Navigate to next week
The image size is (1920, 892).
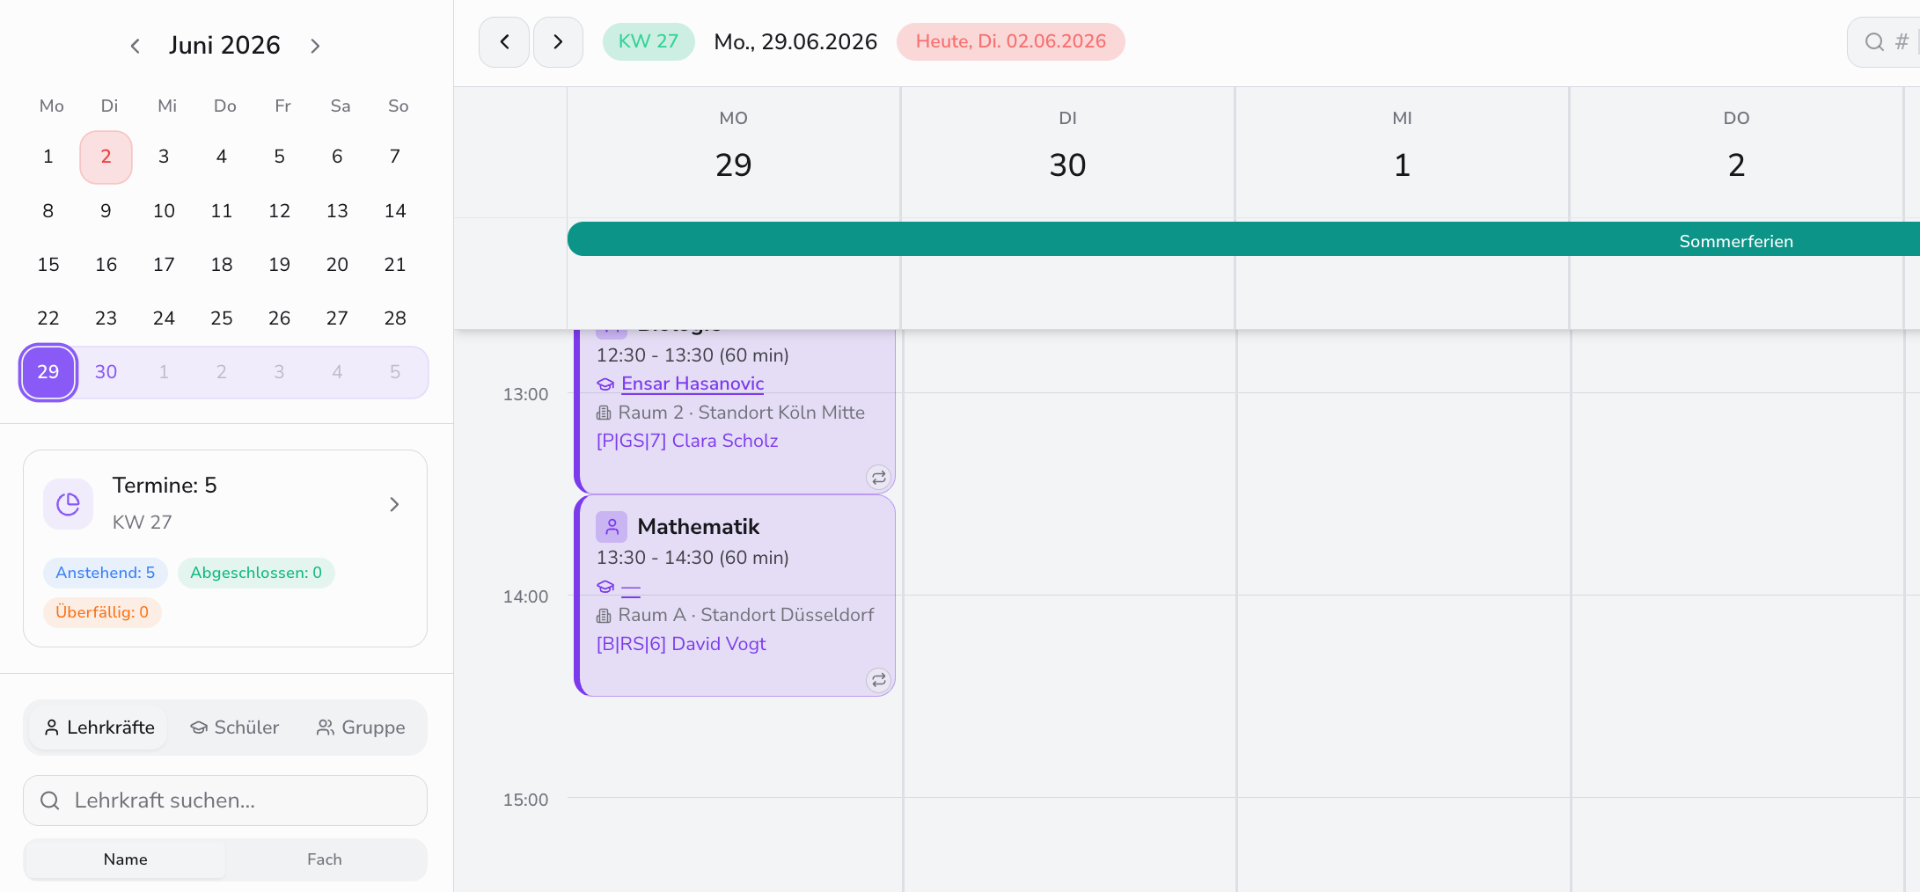pyautogui.click(x=558, y=42)
